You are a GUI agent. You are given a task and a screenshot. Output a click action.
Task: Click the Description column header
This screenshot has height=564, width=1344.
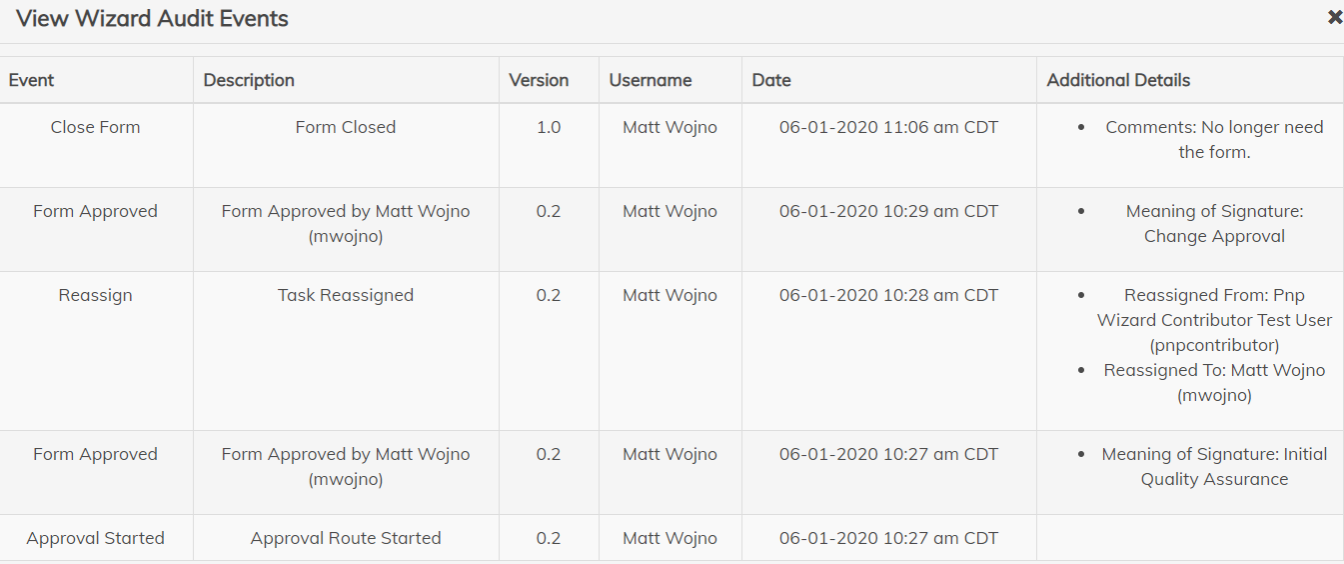(x=249, y=80)
